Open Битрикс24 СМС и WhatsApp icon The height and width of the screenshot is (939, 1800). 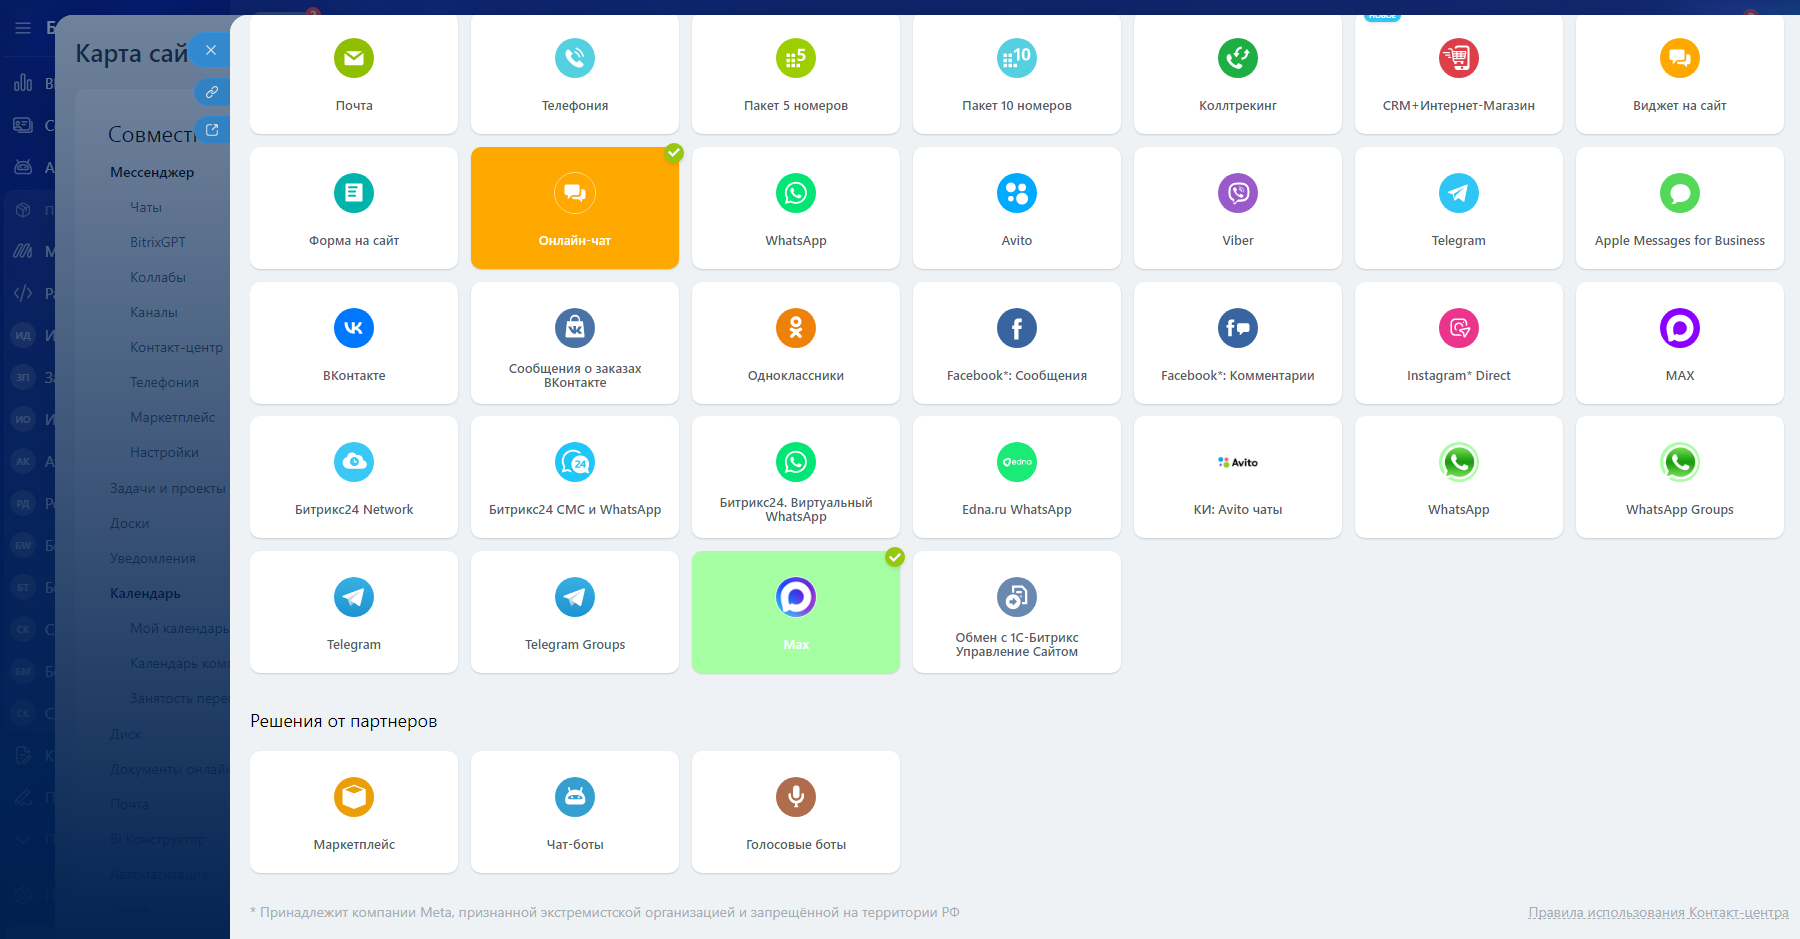[x=575, y=462]
